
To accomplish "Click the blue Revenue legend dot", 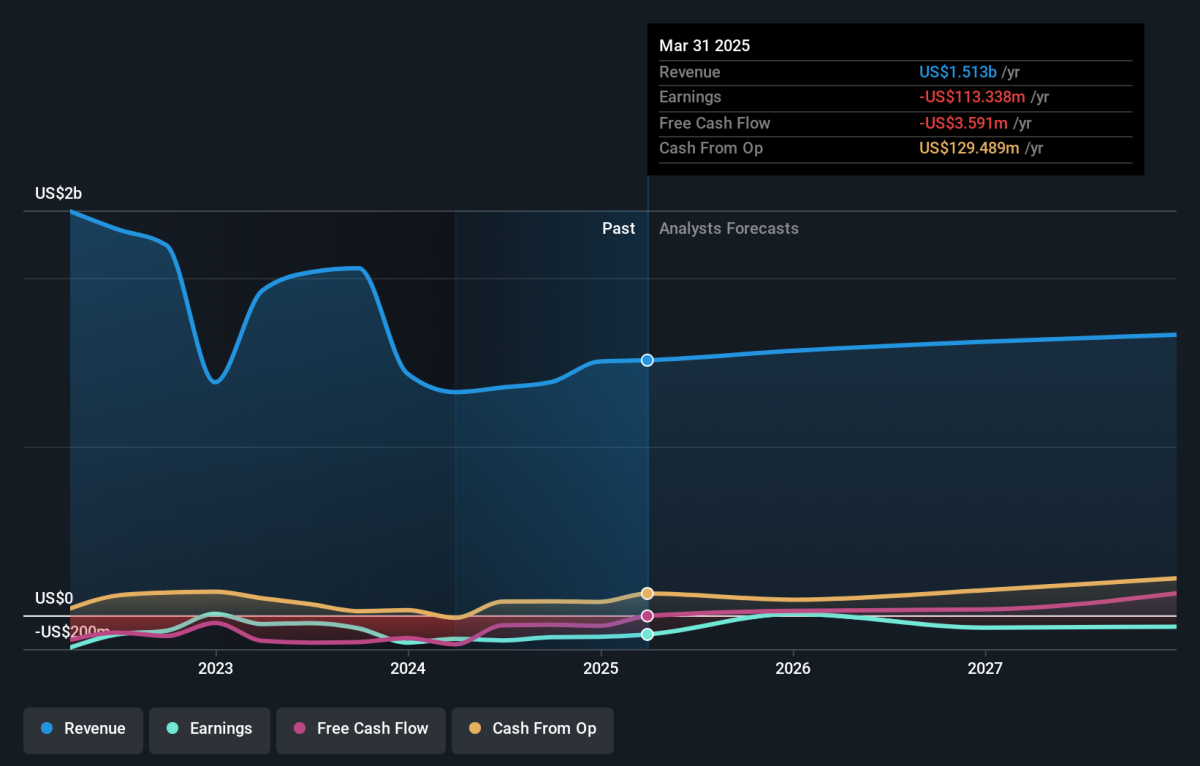I will pos(47,729).
